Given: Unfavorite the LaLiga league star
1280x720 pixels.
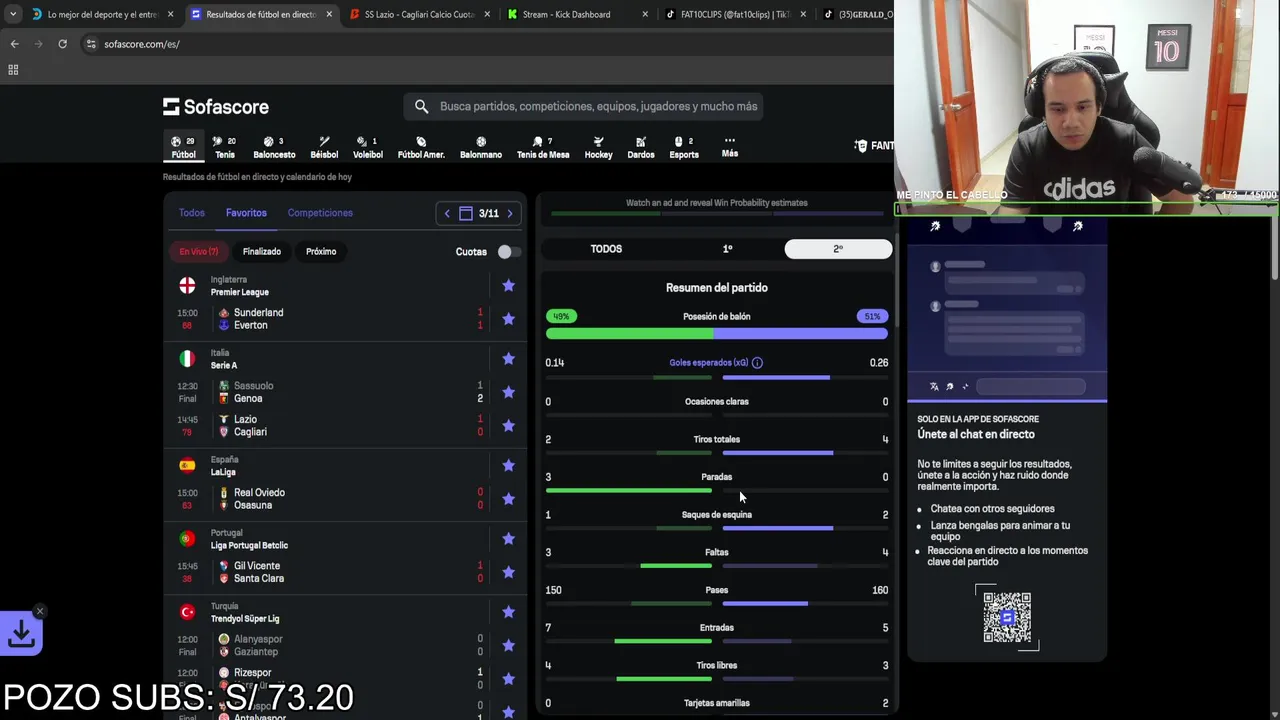Looking at the screenshot, I should click(508, 465).
